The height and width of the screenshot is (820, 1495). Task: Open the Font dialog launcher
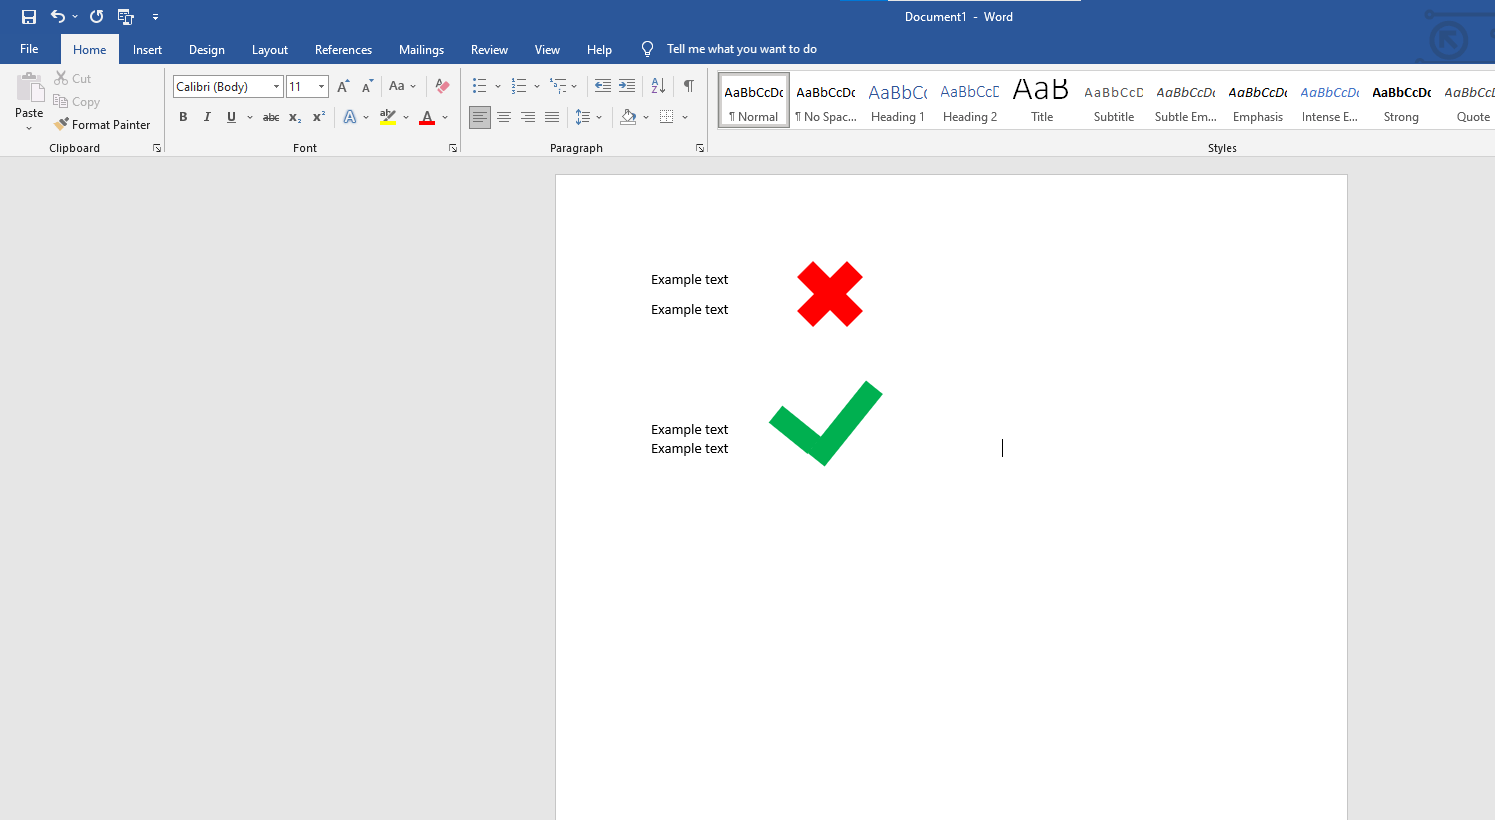pyautogui.click(x=453, y=148)
